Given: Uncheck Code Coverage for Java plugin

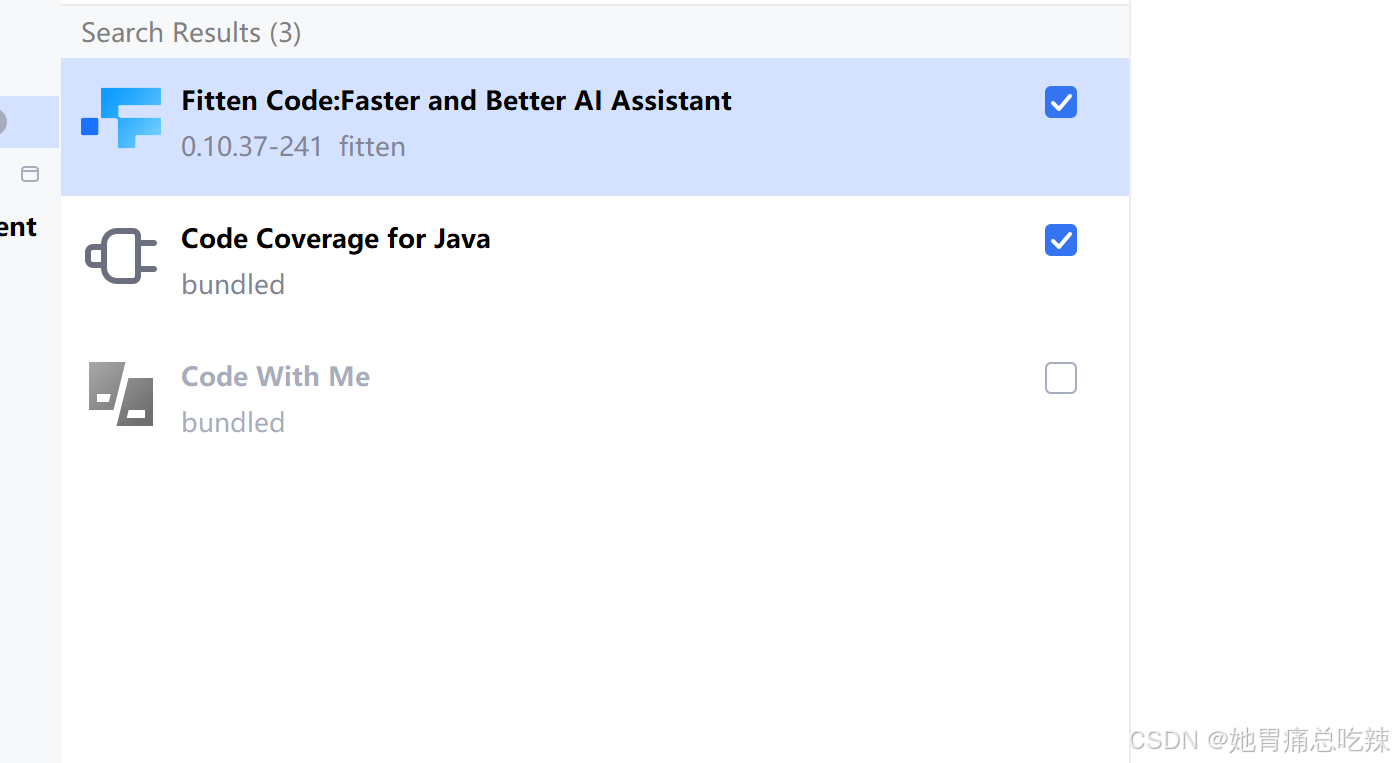Looking at the screenshot, I should click(x=1060, y=240).
